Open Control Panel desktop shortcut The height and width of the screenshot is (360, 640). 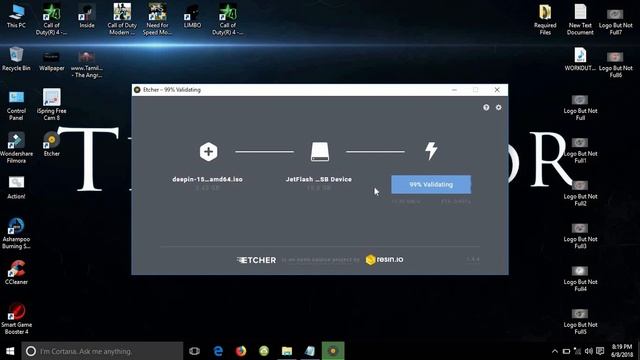tap(16, 106)
